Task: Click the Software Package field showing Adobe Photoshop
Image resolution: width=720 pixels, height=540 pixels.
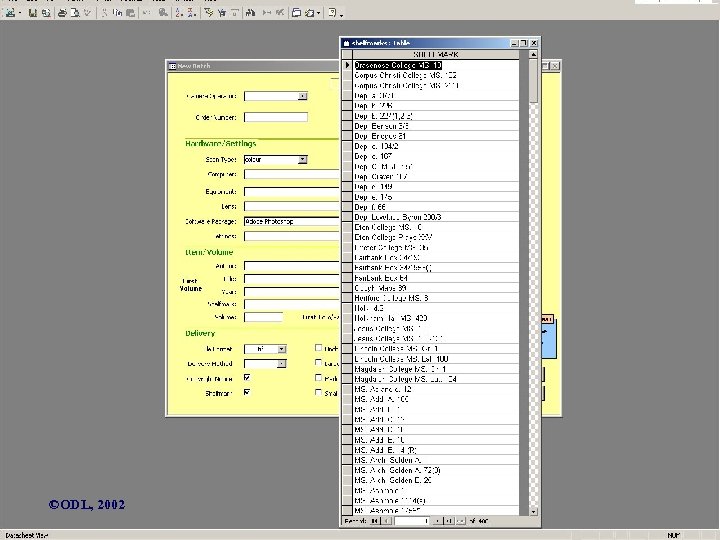Action: 291,221
